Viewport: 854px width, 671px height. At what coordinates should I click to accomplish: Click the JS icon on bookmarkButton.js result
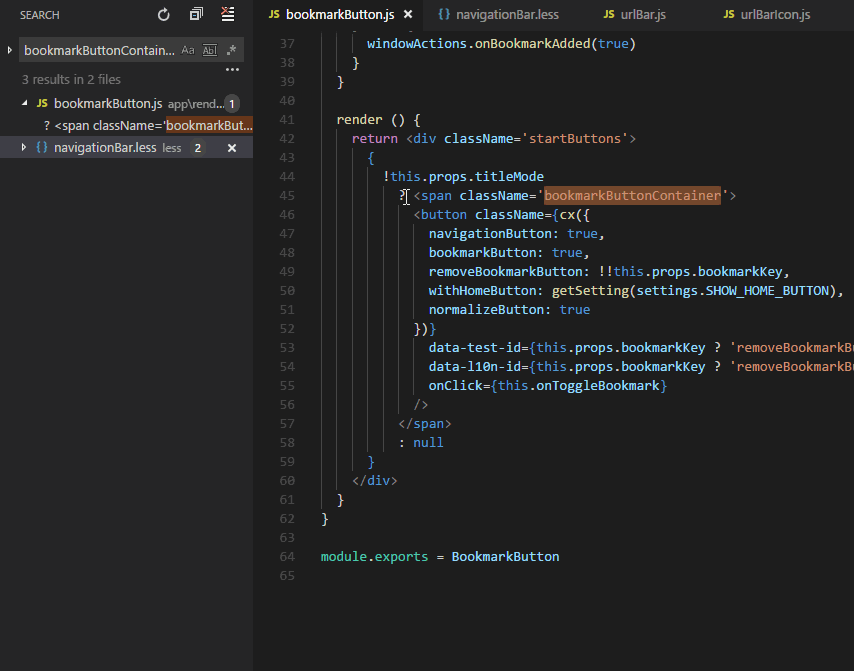[x=42, y=103]
